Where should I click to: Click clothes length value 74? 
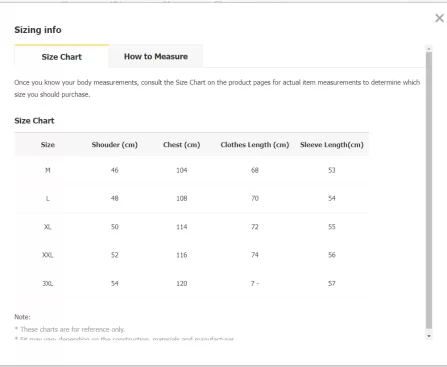coord(255,255)
